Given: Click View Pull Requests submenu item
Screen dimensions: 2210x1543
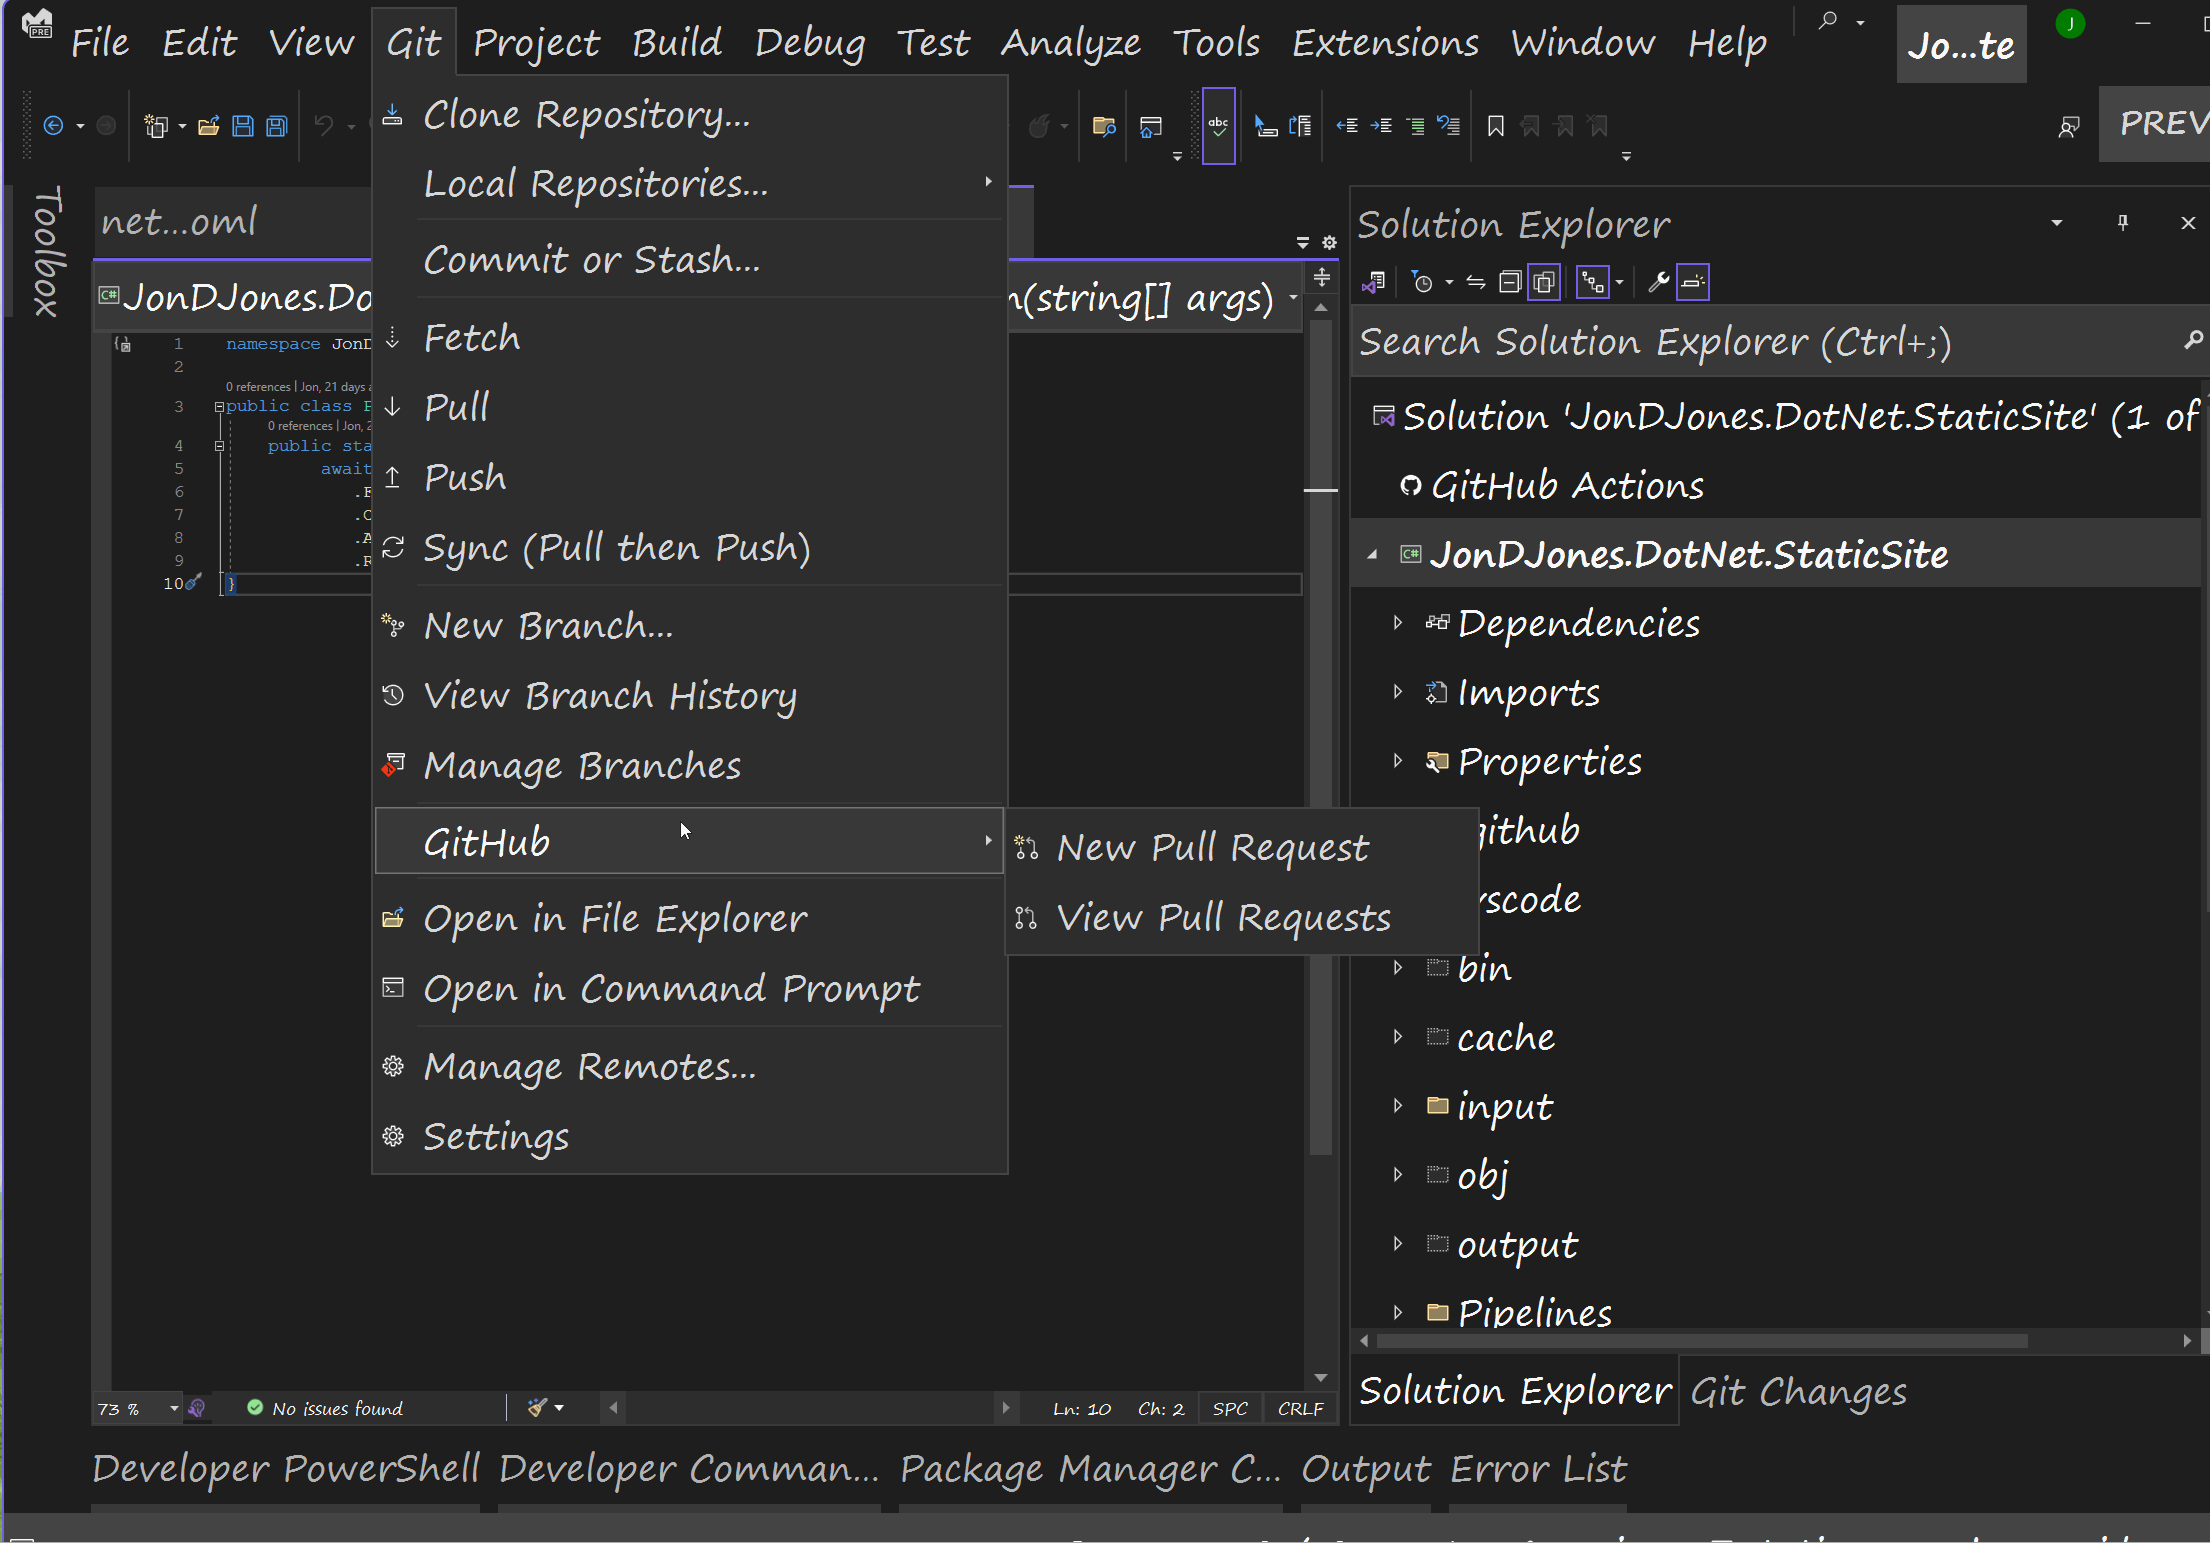Looking at the screenshot, I should (1240, 918).
